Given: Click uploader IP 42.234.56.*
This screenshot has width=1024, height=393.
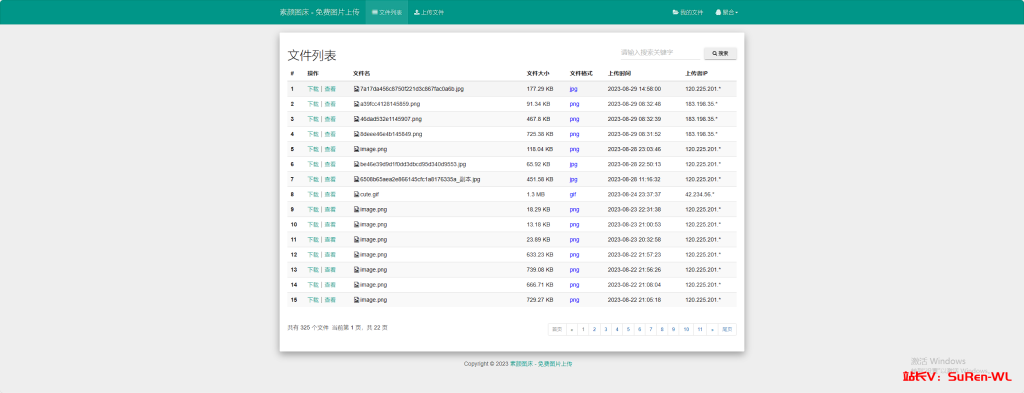Looking at the screenshot, I should tap(699, 194).
